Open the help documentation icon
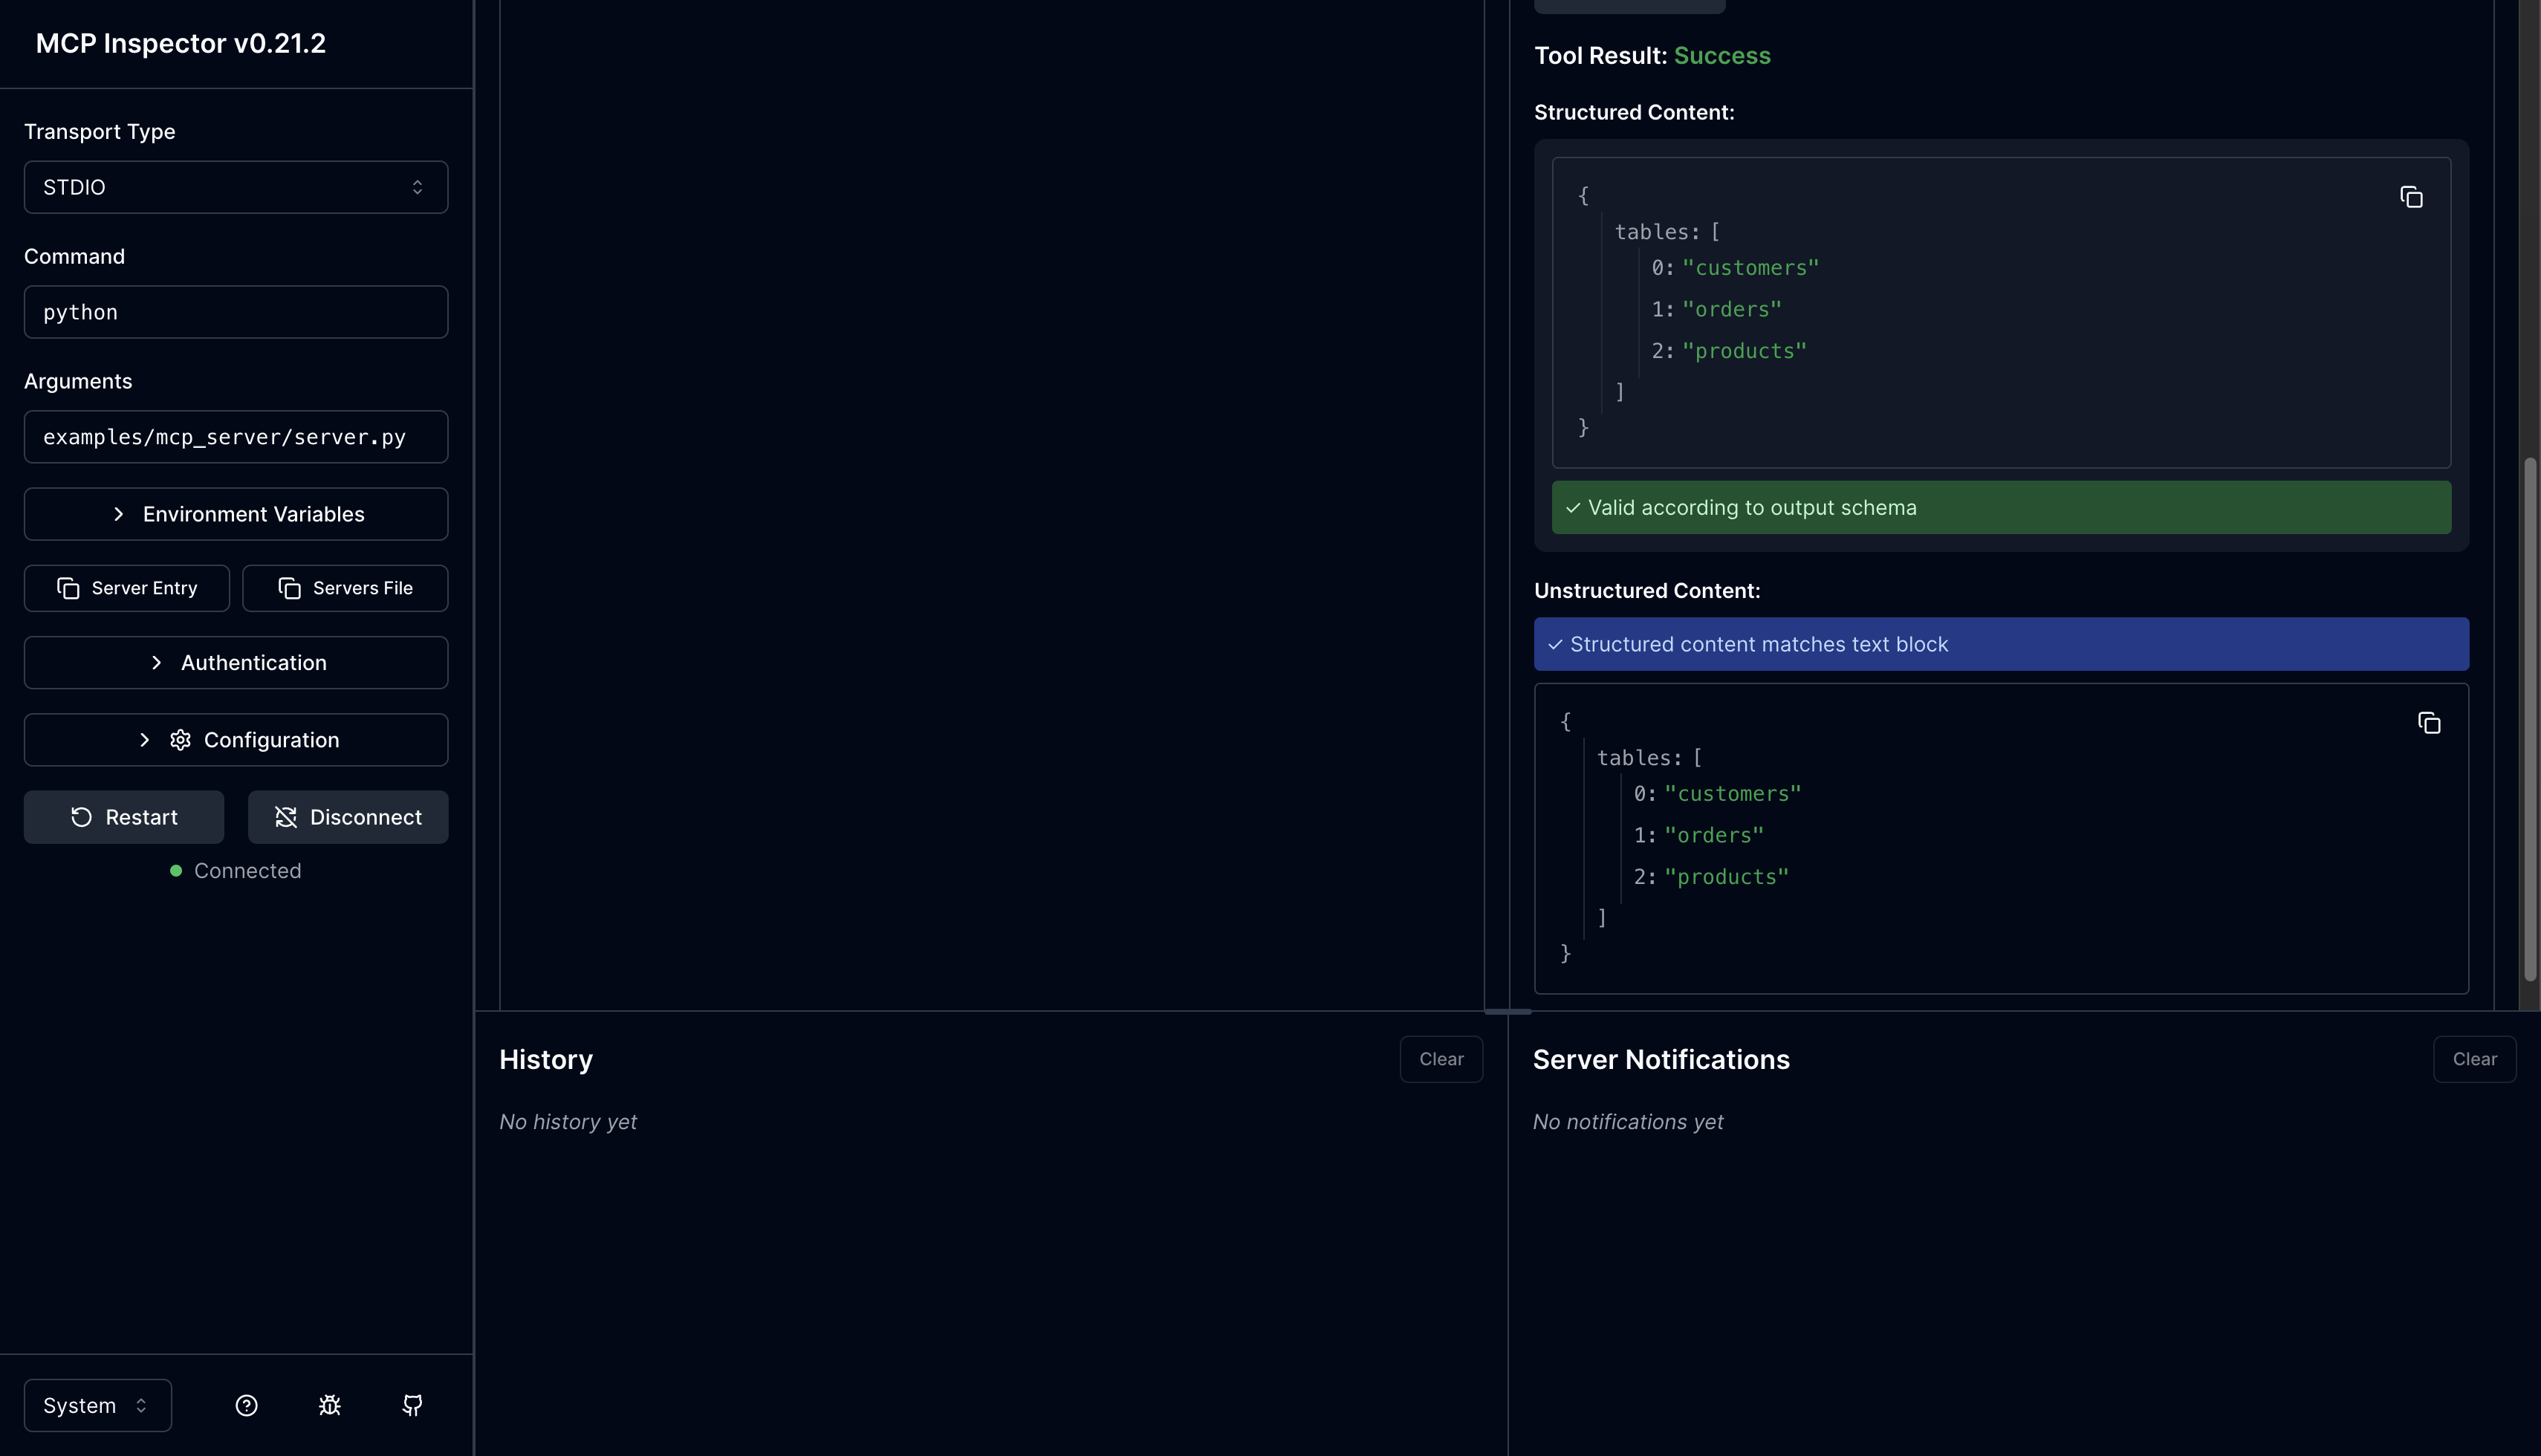Viewport: 2541px width, 1456px height. 246,1405
